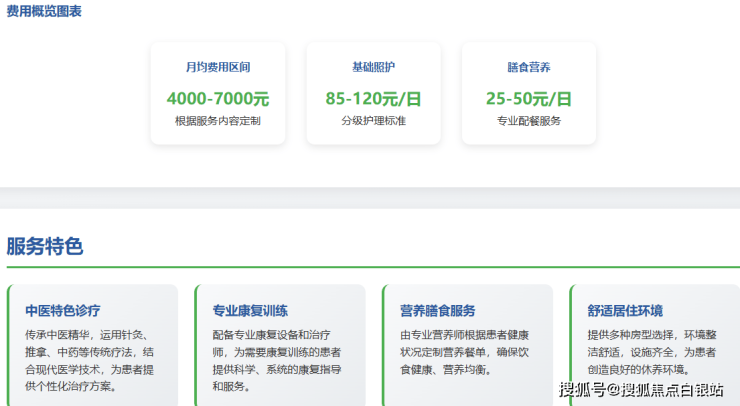740x406 pixels.
Task: Open the 中医特色诊疗 card title
Action: pyautogui.click(x=63, y=311)
